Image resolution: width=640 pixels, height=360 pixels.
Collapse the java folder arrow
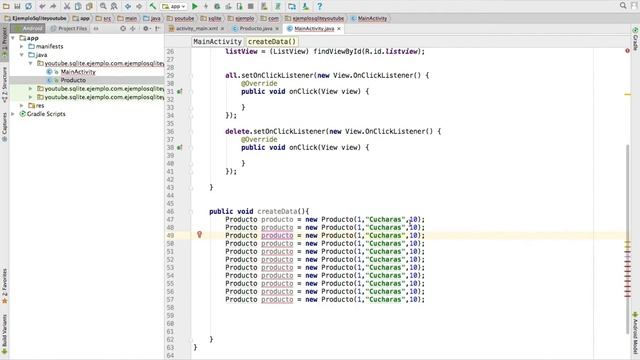[22, 55]
